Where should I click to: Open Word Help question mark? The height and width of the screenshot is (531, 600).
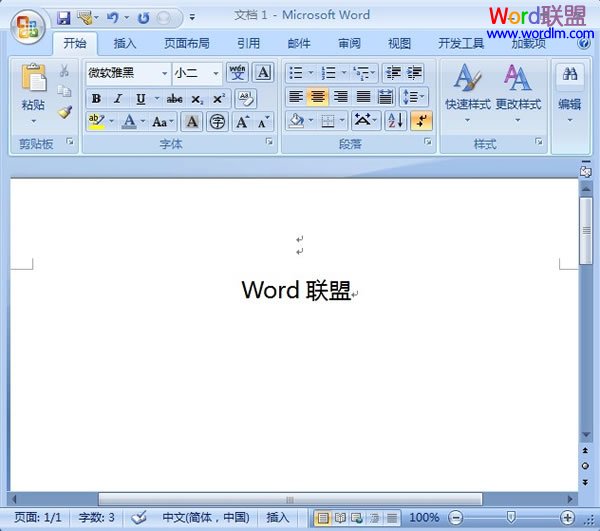click(584, 44)
